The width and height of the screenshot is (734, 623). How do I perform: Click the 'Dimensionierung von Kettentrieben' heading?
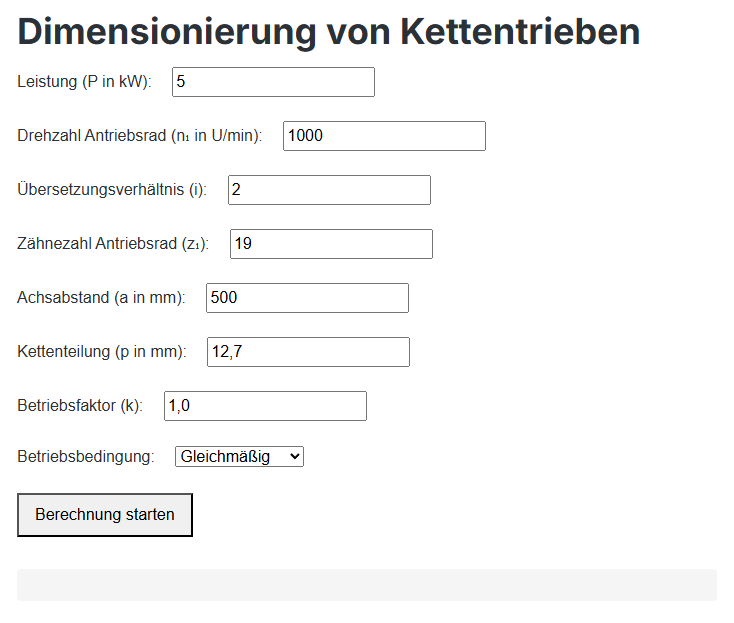point(328,32)
